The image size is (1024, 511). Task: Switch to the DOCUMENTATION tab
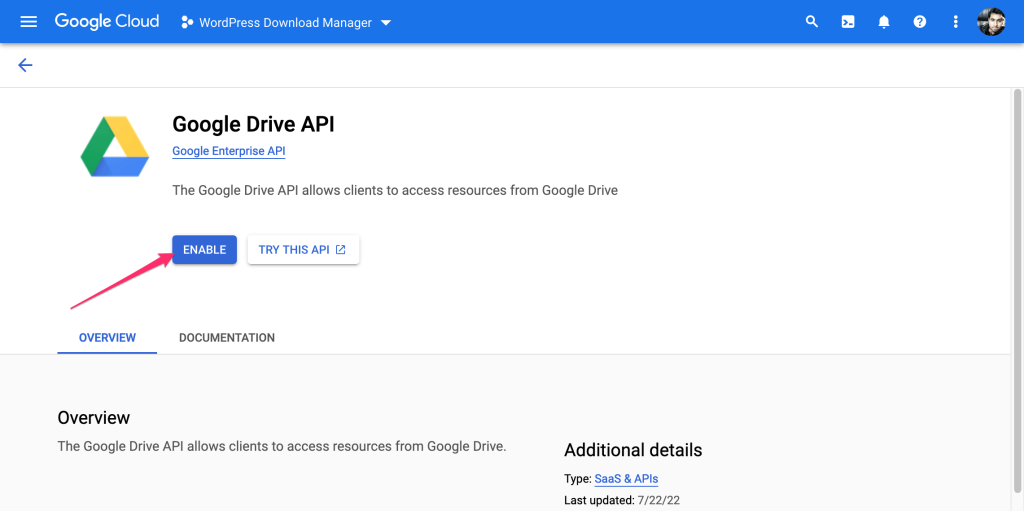pos(227,338)
